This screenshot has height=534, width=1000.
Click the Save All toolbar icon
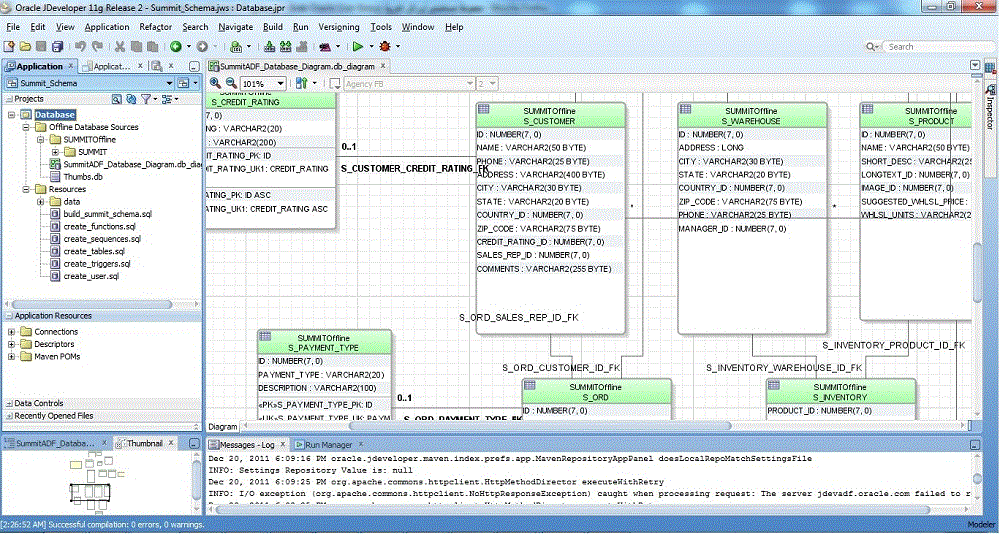[x=59, y=46]
